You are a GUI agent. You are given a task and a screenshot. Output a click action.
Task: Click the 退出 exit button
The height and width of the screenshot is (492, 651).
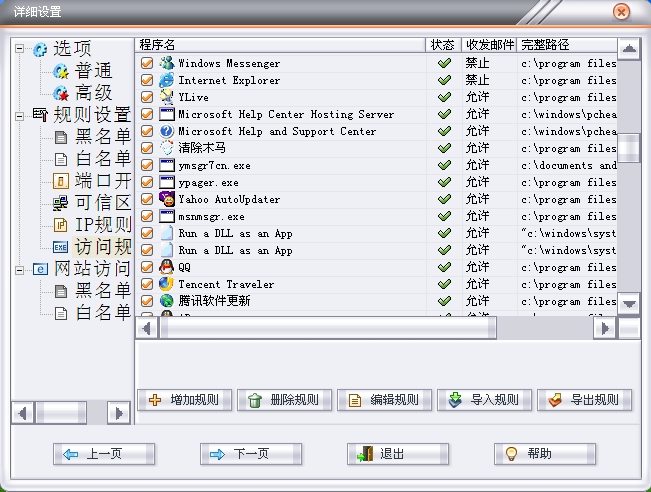click(398, 454)
